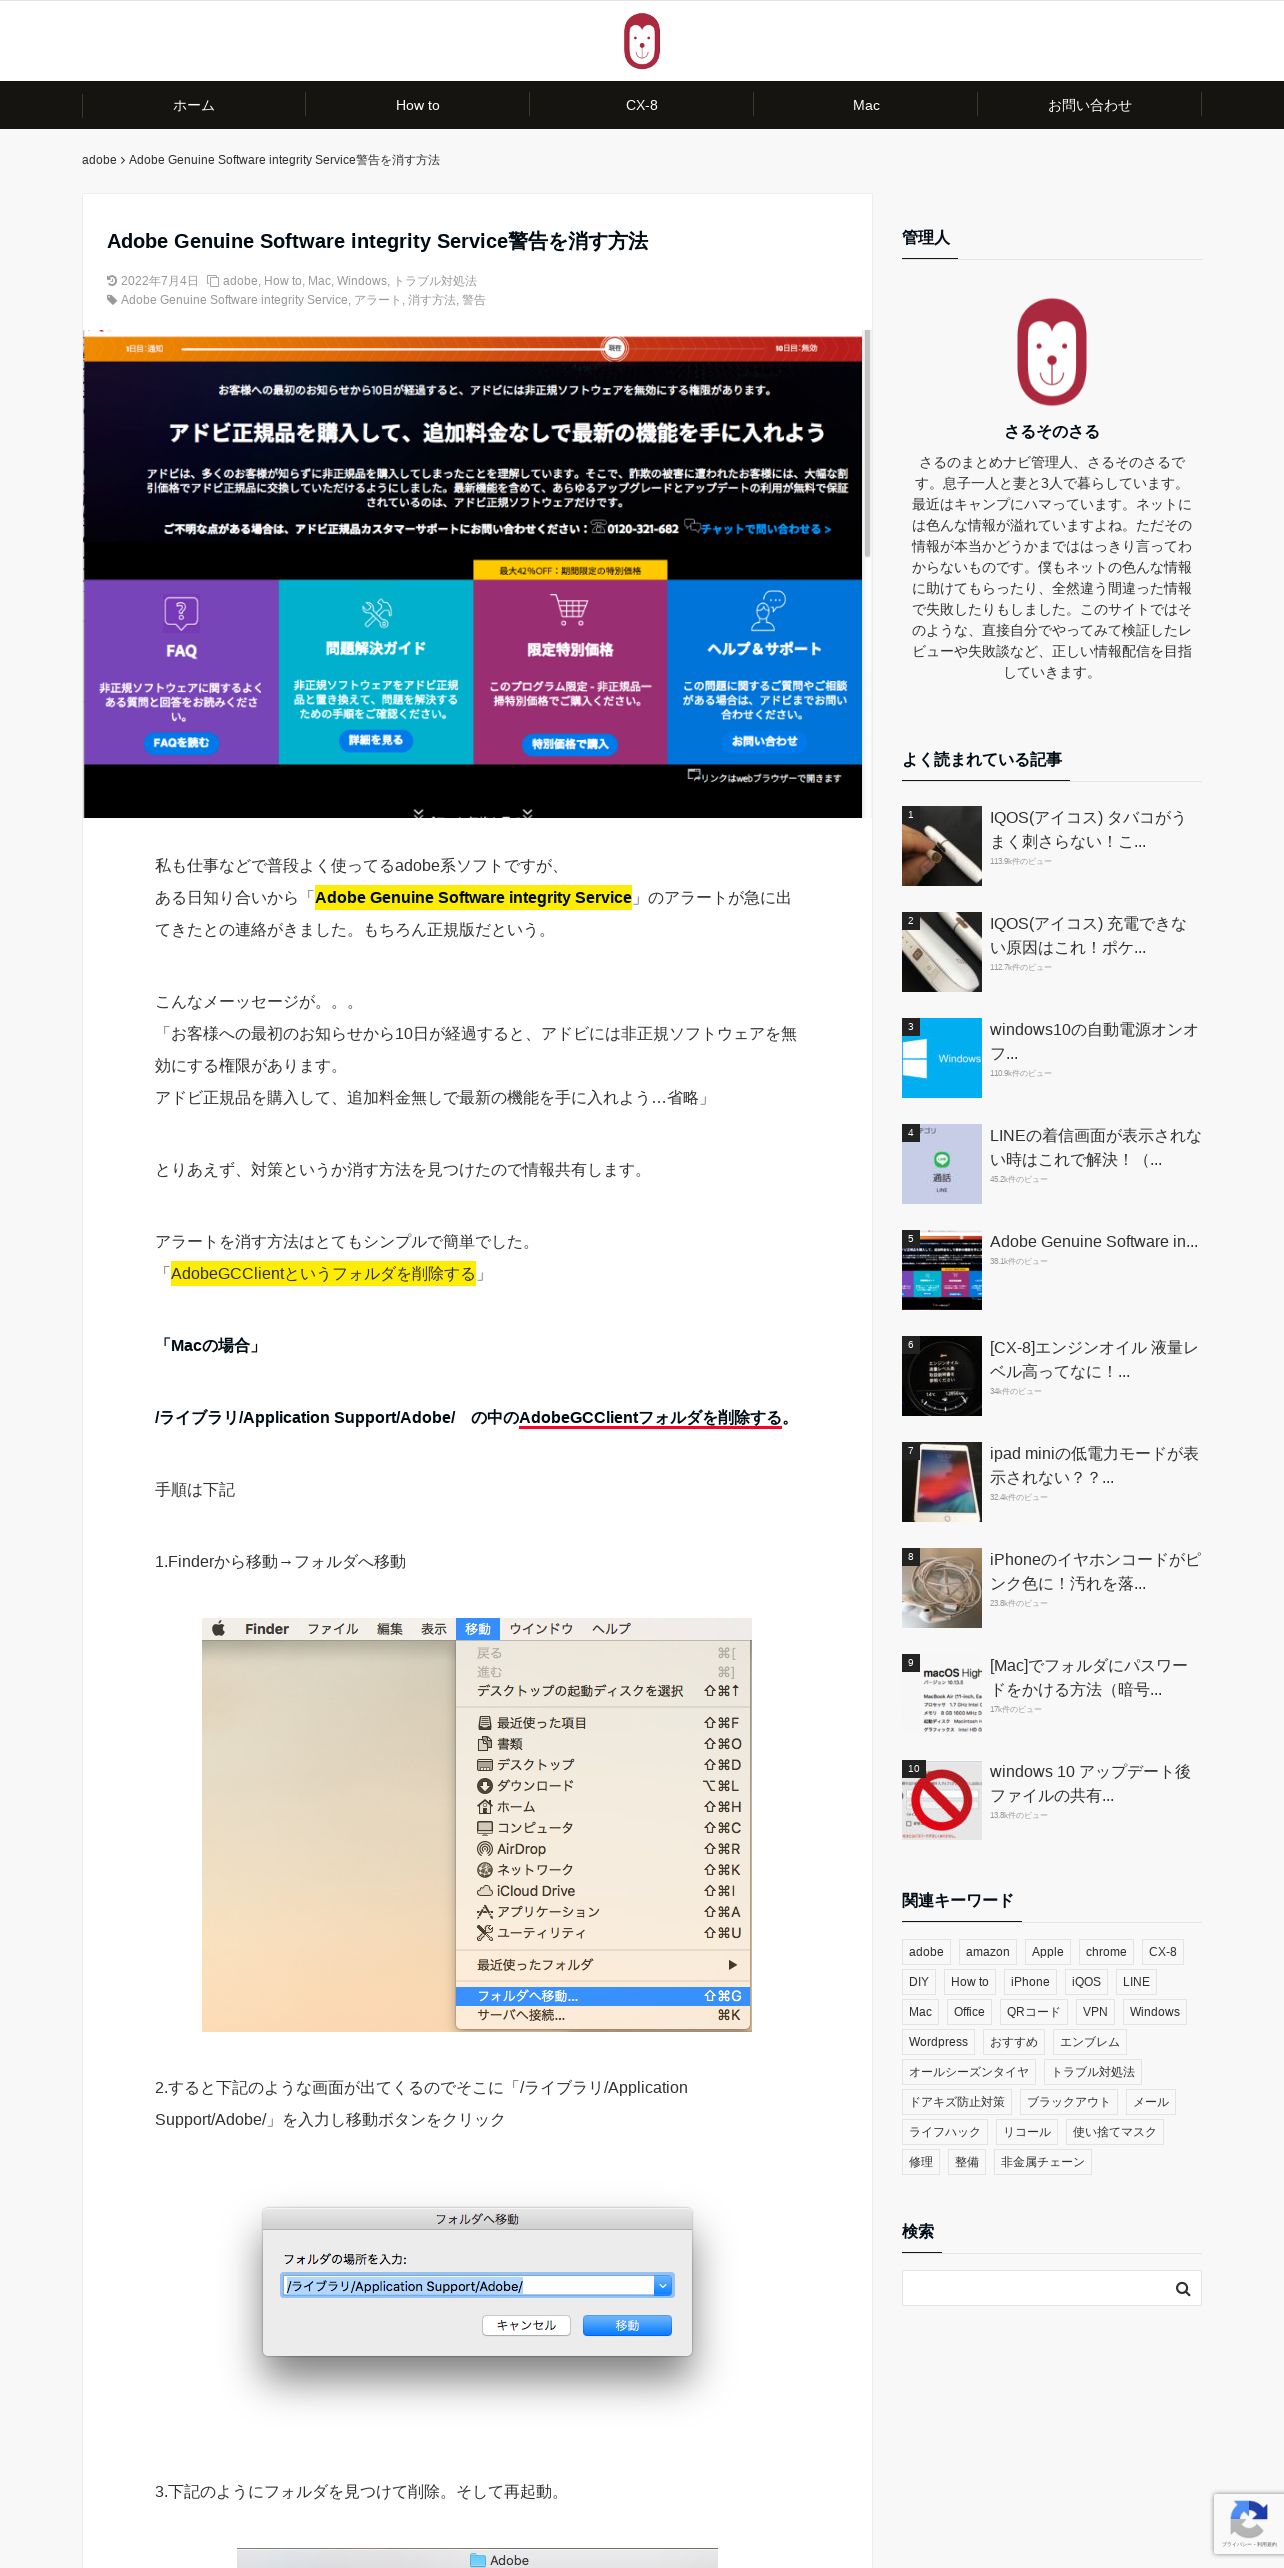
Task: Select the ドアキズ防止対策 keyword tag
Action: [957, 2102]
